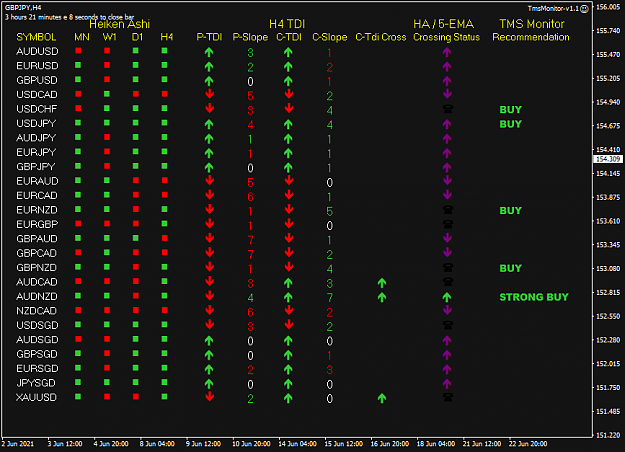Click the USDCHF BUY recommendation
The width and height of the screenshot is (625, 452).
tap(511, 110)
